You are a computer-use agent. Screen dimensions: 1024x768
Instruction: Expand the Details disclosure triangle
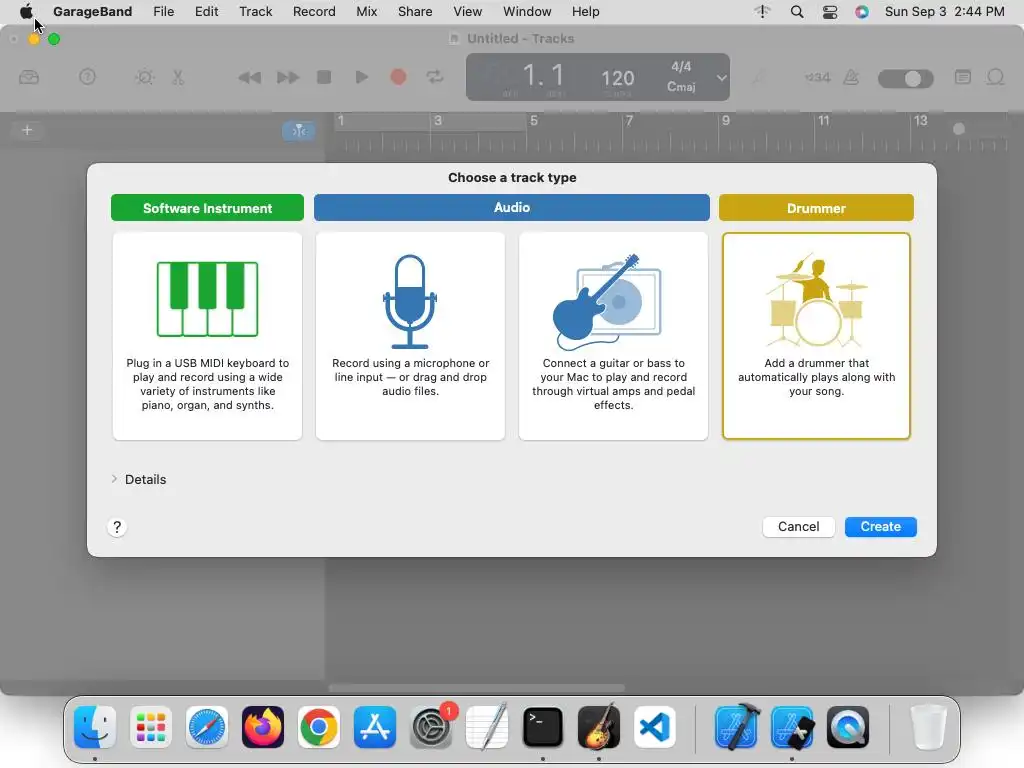[x=114, y=479]
